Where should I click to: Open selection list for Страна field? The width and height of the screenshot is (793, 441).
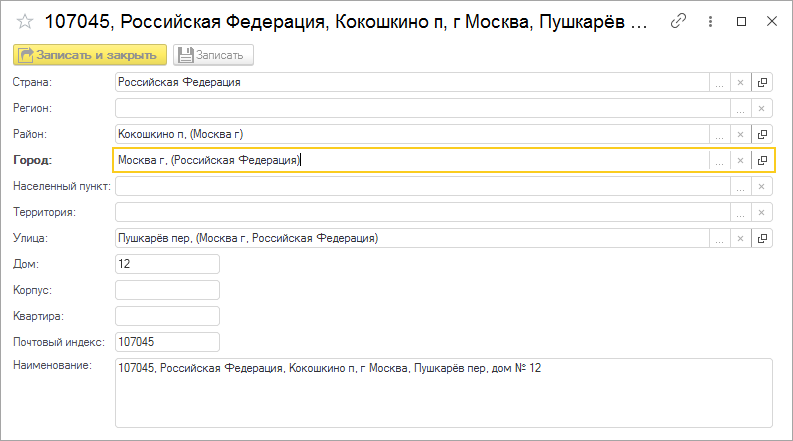tap(720, 82)
